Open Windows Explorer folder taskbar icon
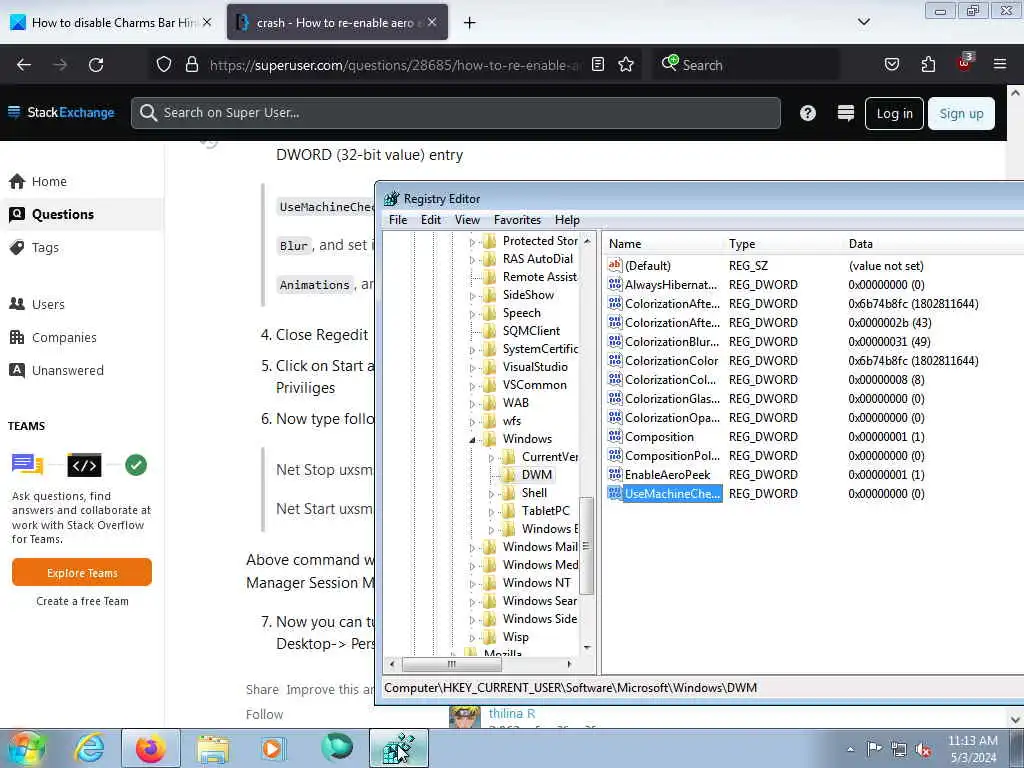Image resolution: width=1024 pixels, height=768 pixels. click(x=213, y=748)
